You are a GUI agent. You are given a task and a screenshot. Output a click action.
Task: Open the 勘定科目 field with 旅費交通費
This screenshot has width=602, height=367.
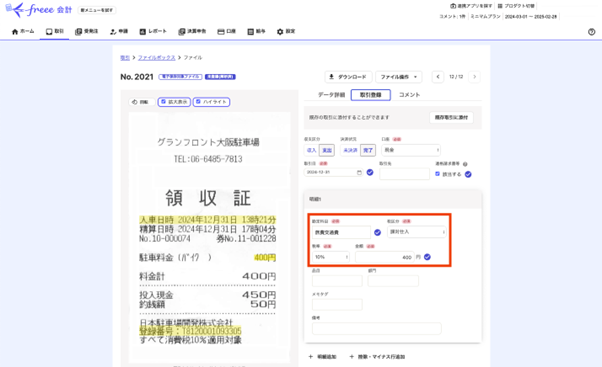click(341, 232)
